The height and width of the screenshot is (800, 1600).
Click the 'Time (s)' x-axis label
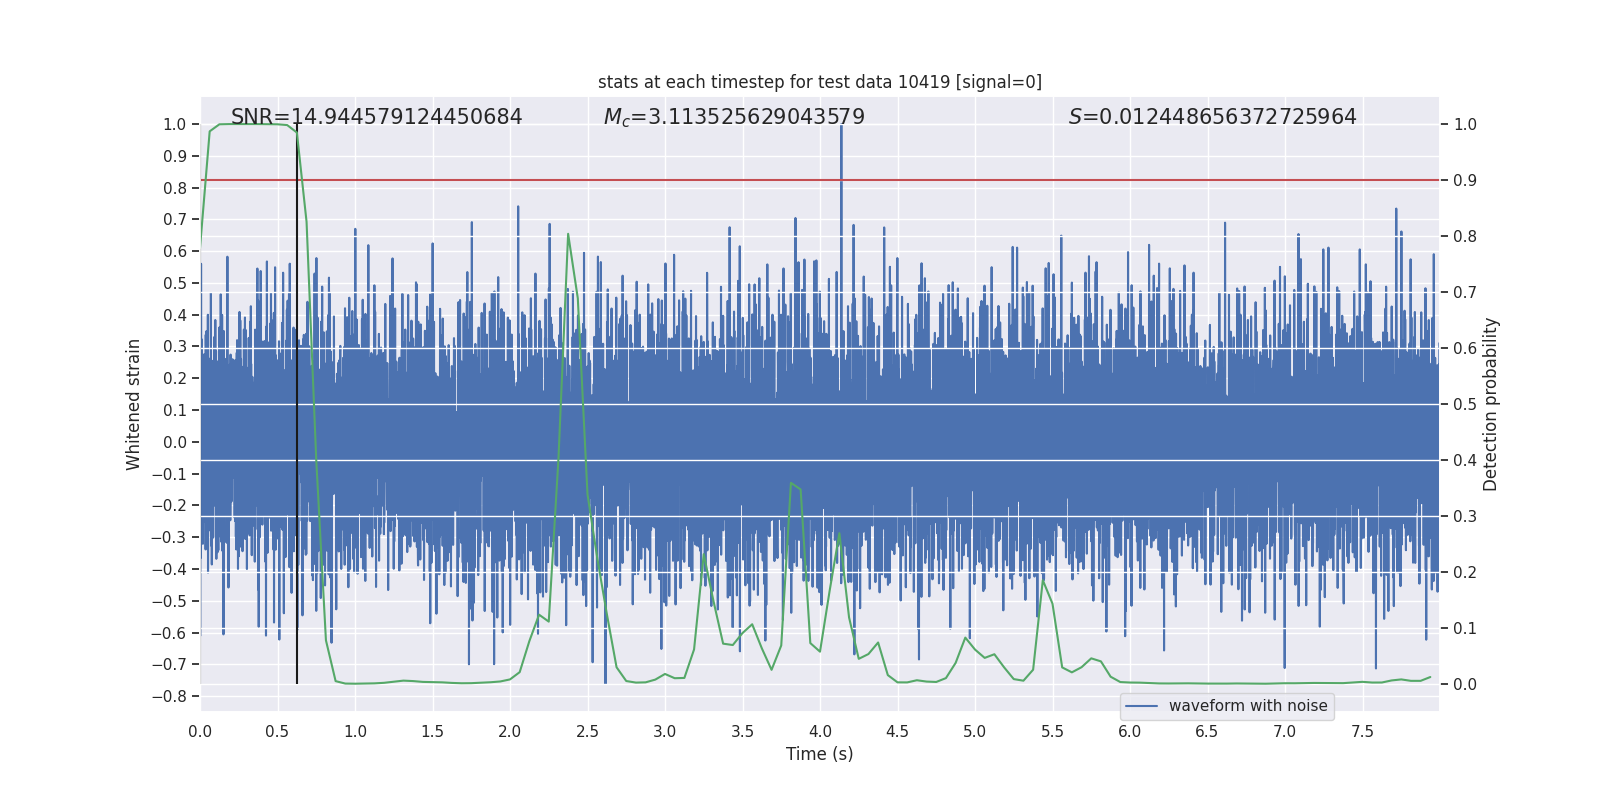[x=819, y=754]
